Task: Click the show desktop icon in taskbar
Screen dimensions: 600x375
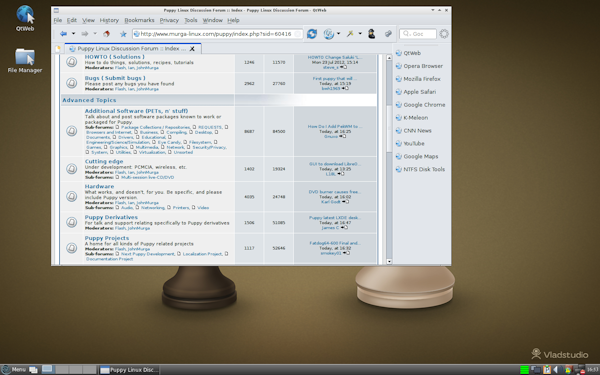Action: [33, 370]
